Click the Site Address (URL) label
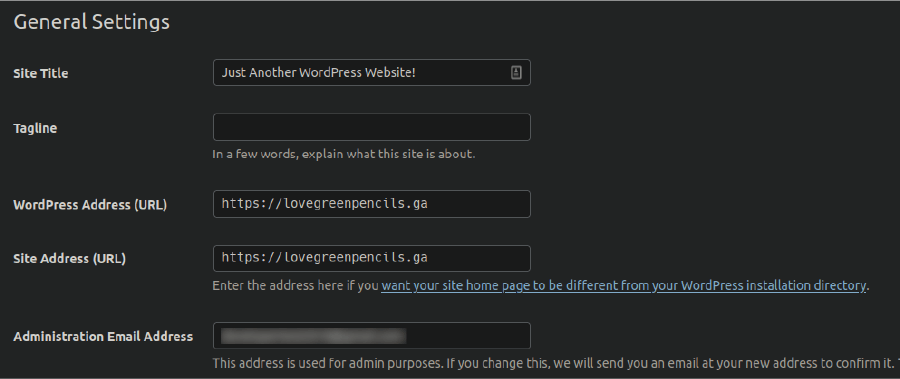Screen dimensions: 900x379 [x=69, y=258]
